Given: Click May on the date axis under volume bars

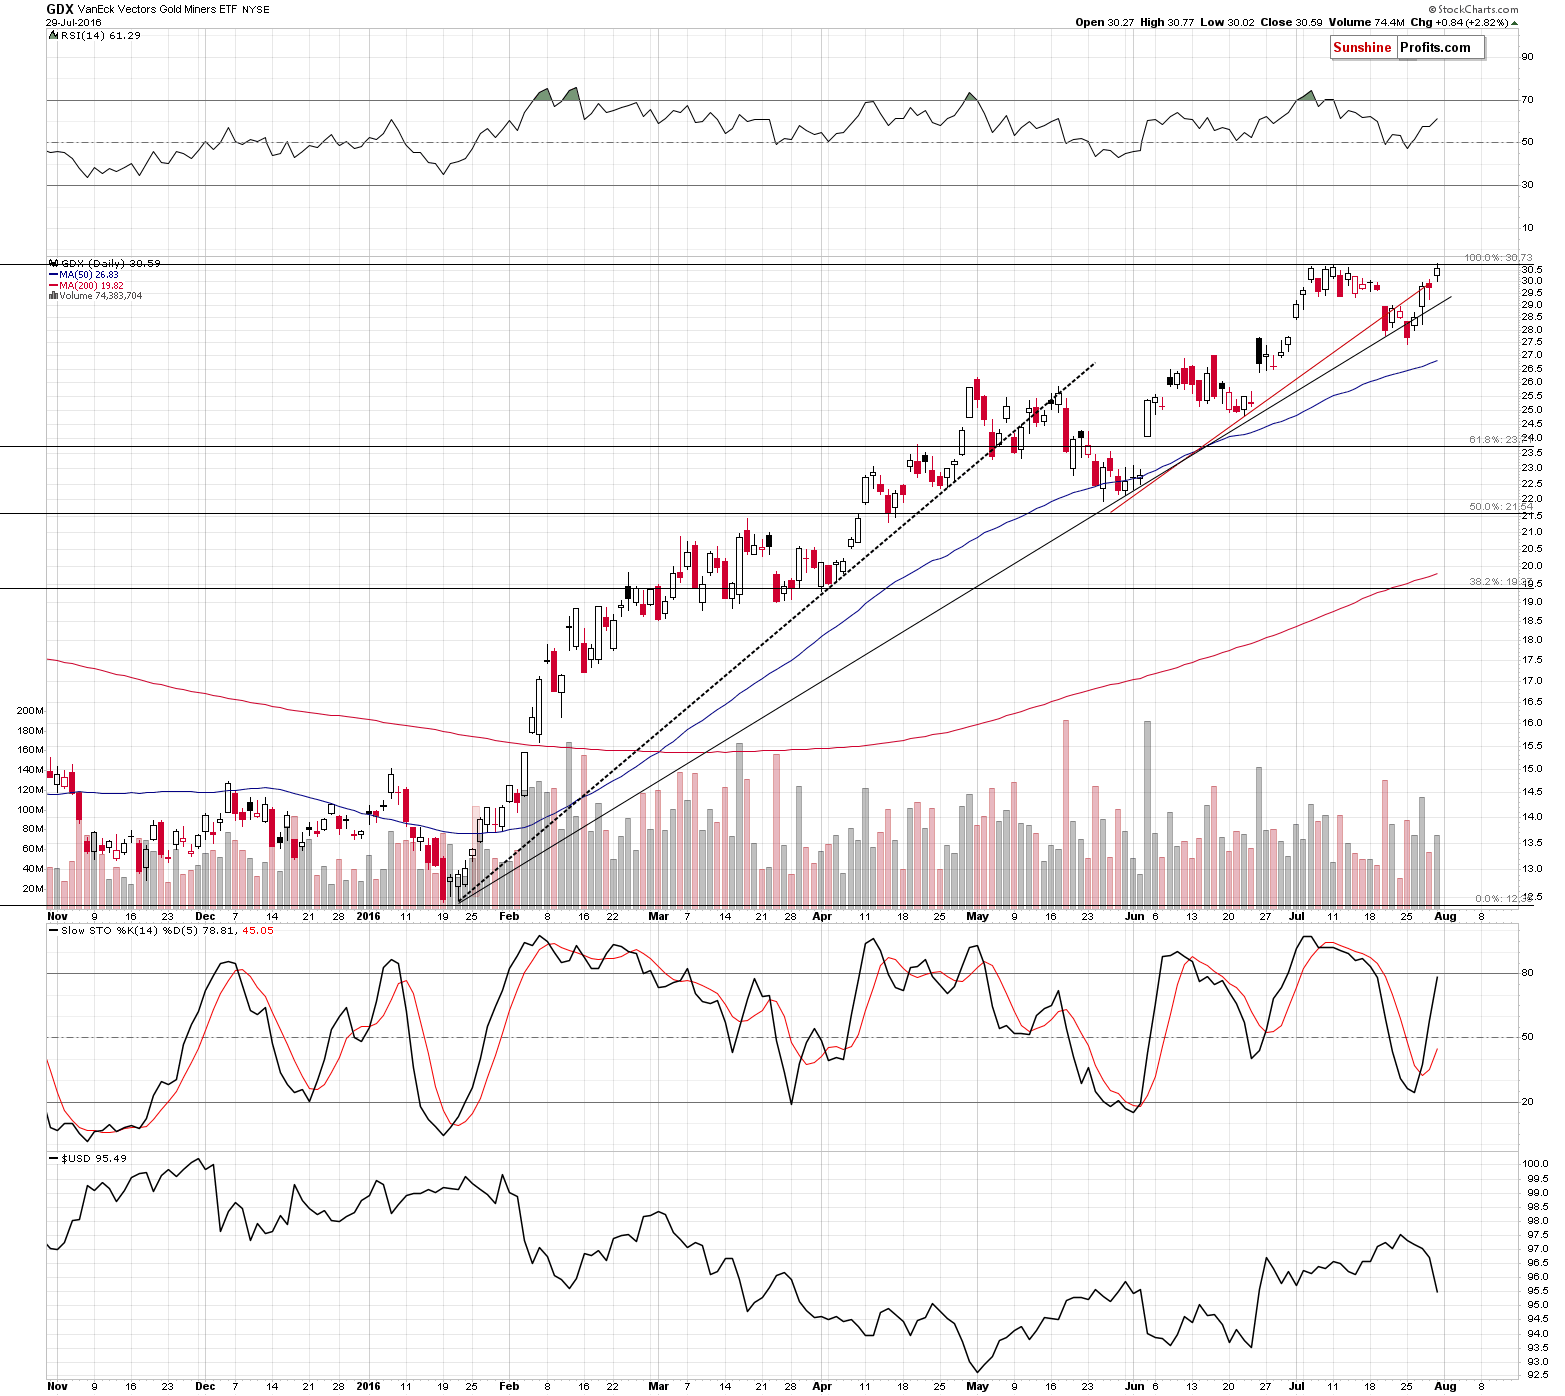Looking at the screenshot, I should (977, 916).
